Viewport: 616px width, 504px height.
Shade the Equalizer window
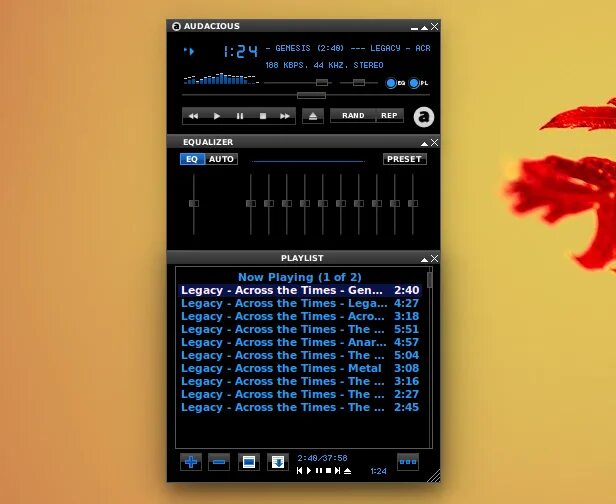point(424,143)
